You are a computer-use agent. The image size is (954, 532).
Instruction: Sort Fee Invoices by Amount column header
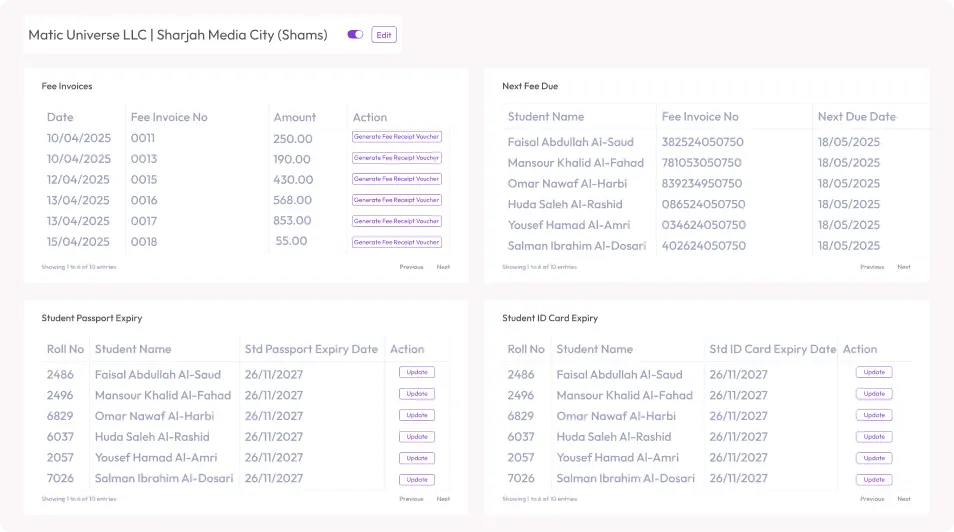coord(294,117)
